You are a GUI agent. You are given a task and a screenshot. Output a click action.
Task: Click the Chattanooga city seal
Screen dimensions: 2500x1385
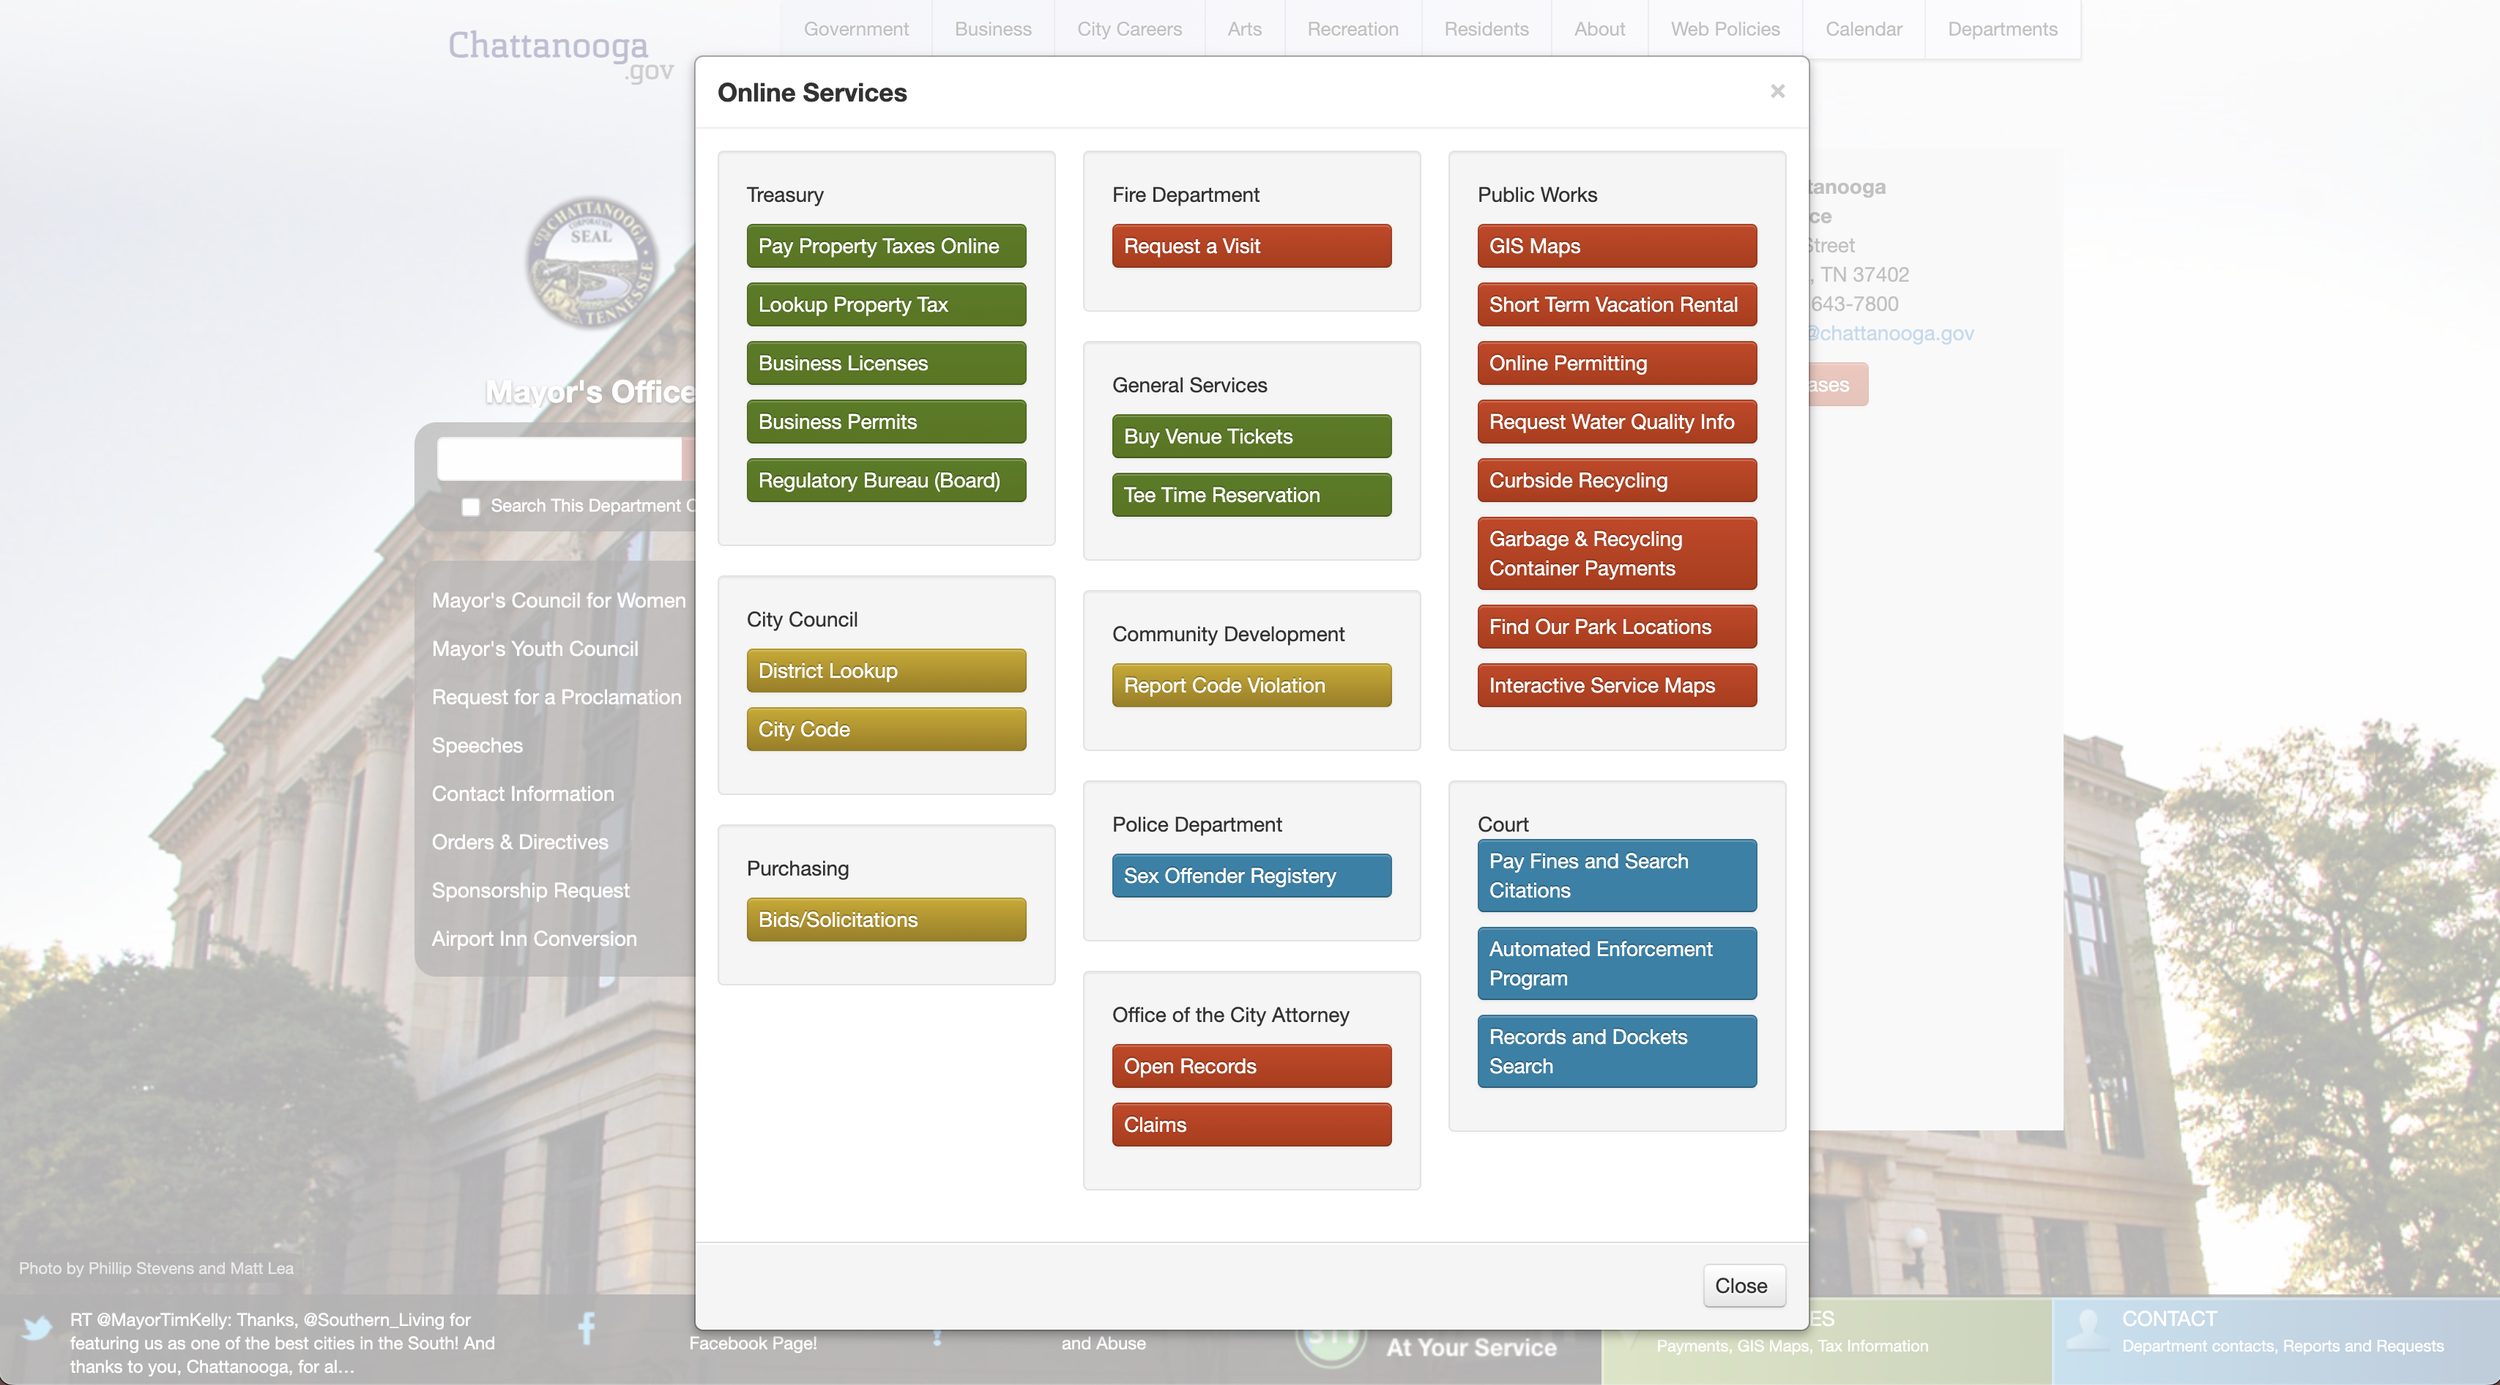[x=591, y=265]
